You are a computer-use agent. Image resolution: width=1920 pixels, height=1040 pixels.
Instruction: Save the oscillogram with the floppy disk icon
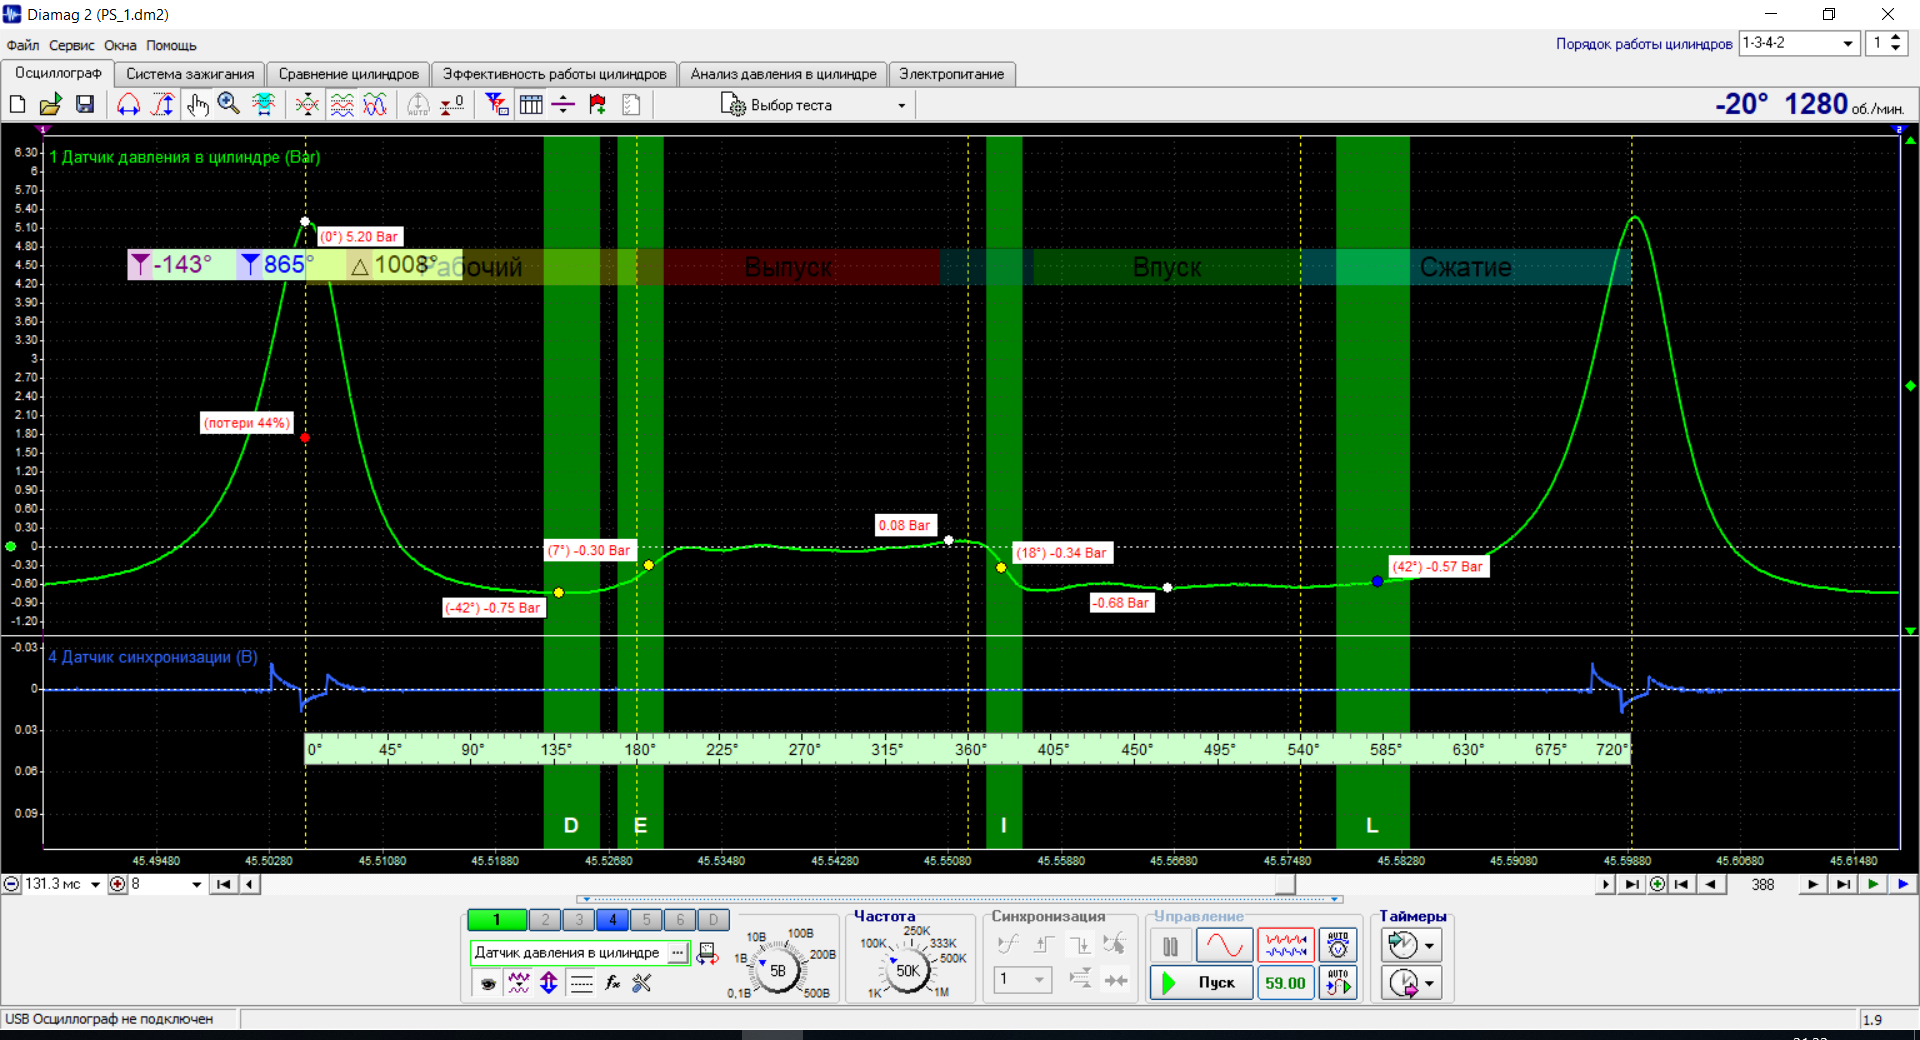[85, 104]
